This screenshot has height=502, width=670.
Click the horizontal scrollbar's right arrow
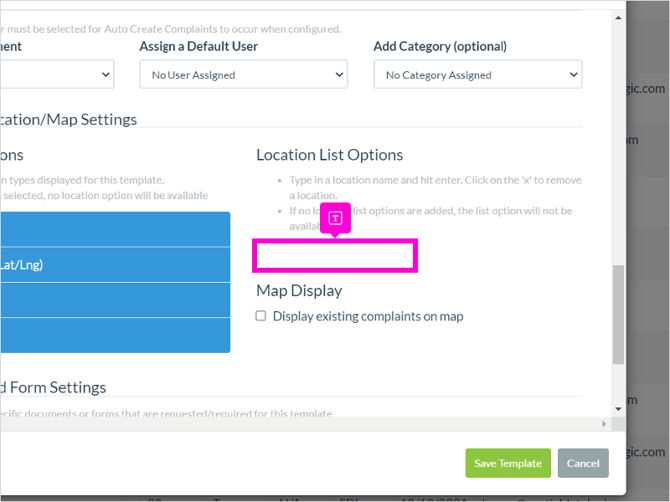(604, 424)
